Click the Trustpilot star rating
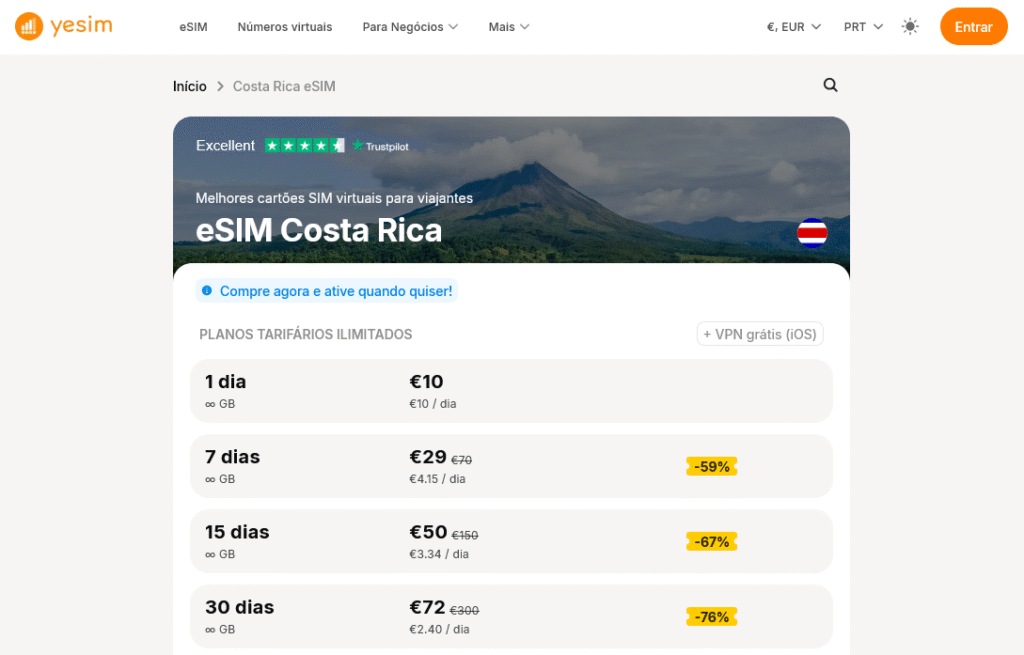 [304, 145]
